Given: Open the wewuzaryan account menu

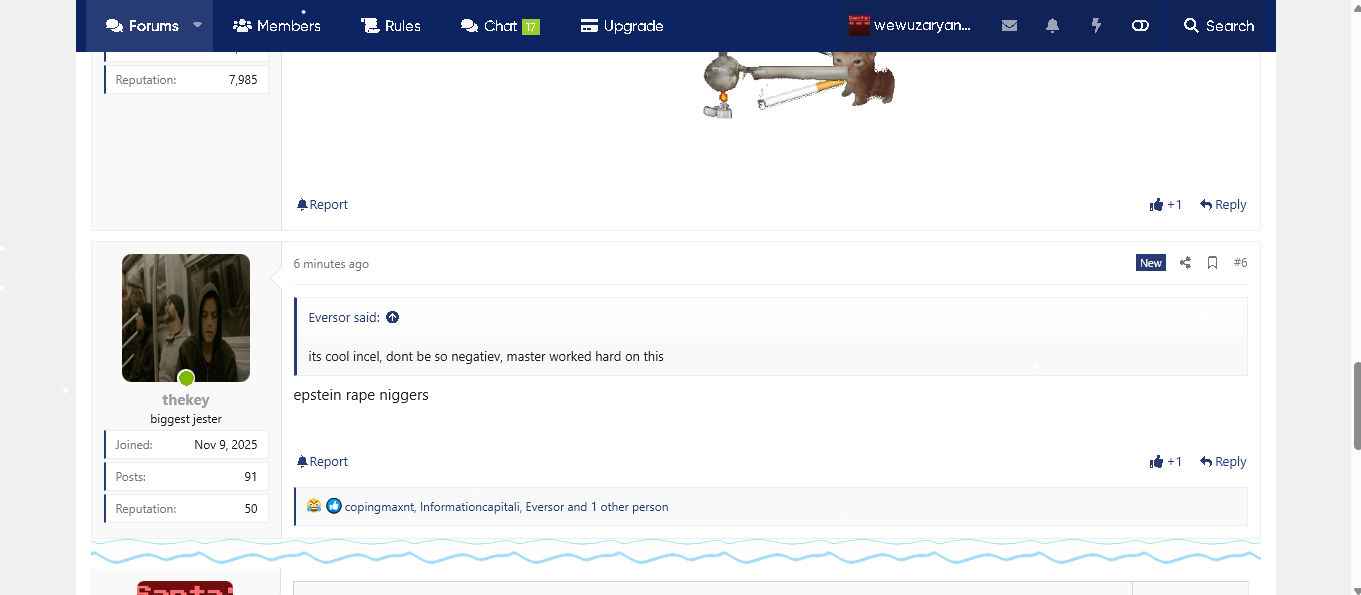Looking at the screenshot, I should (910, 26).
